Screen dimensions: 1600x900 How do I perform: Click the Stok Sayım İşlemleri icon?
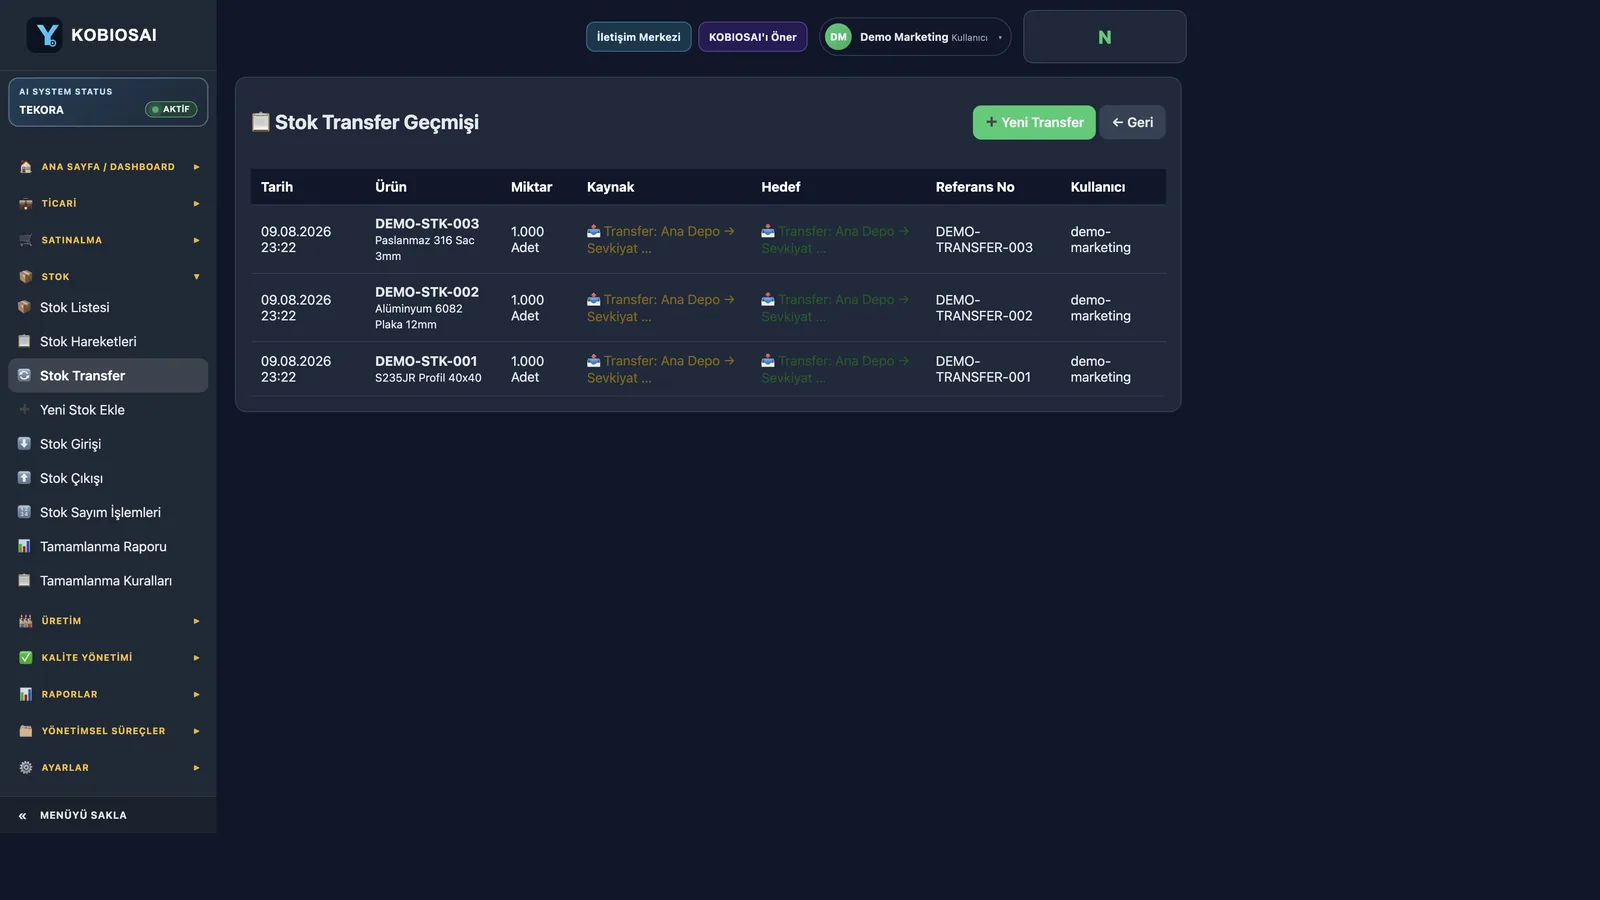click(24, 512)
